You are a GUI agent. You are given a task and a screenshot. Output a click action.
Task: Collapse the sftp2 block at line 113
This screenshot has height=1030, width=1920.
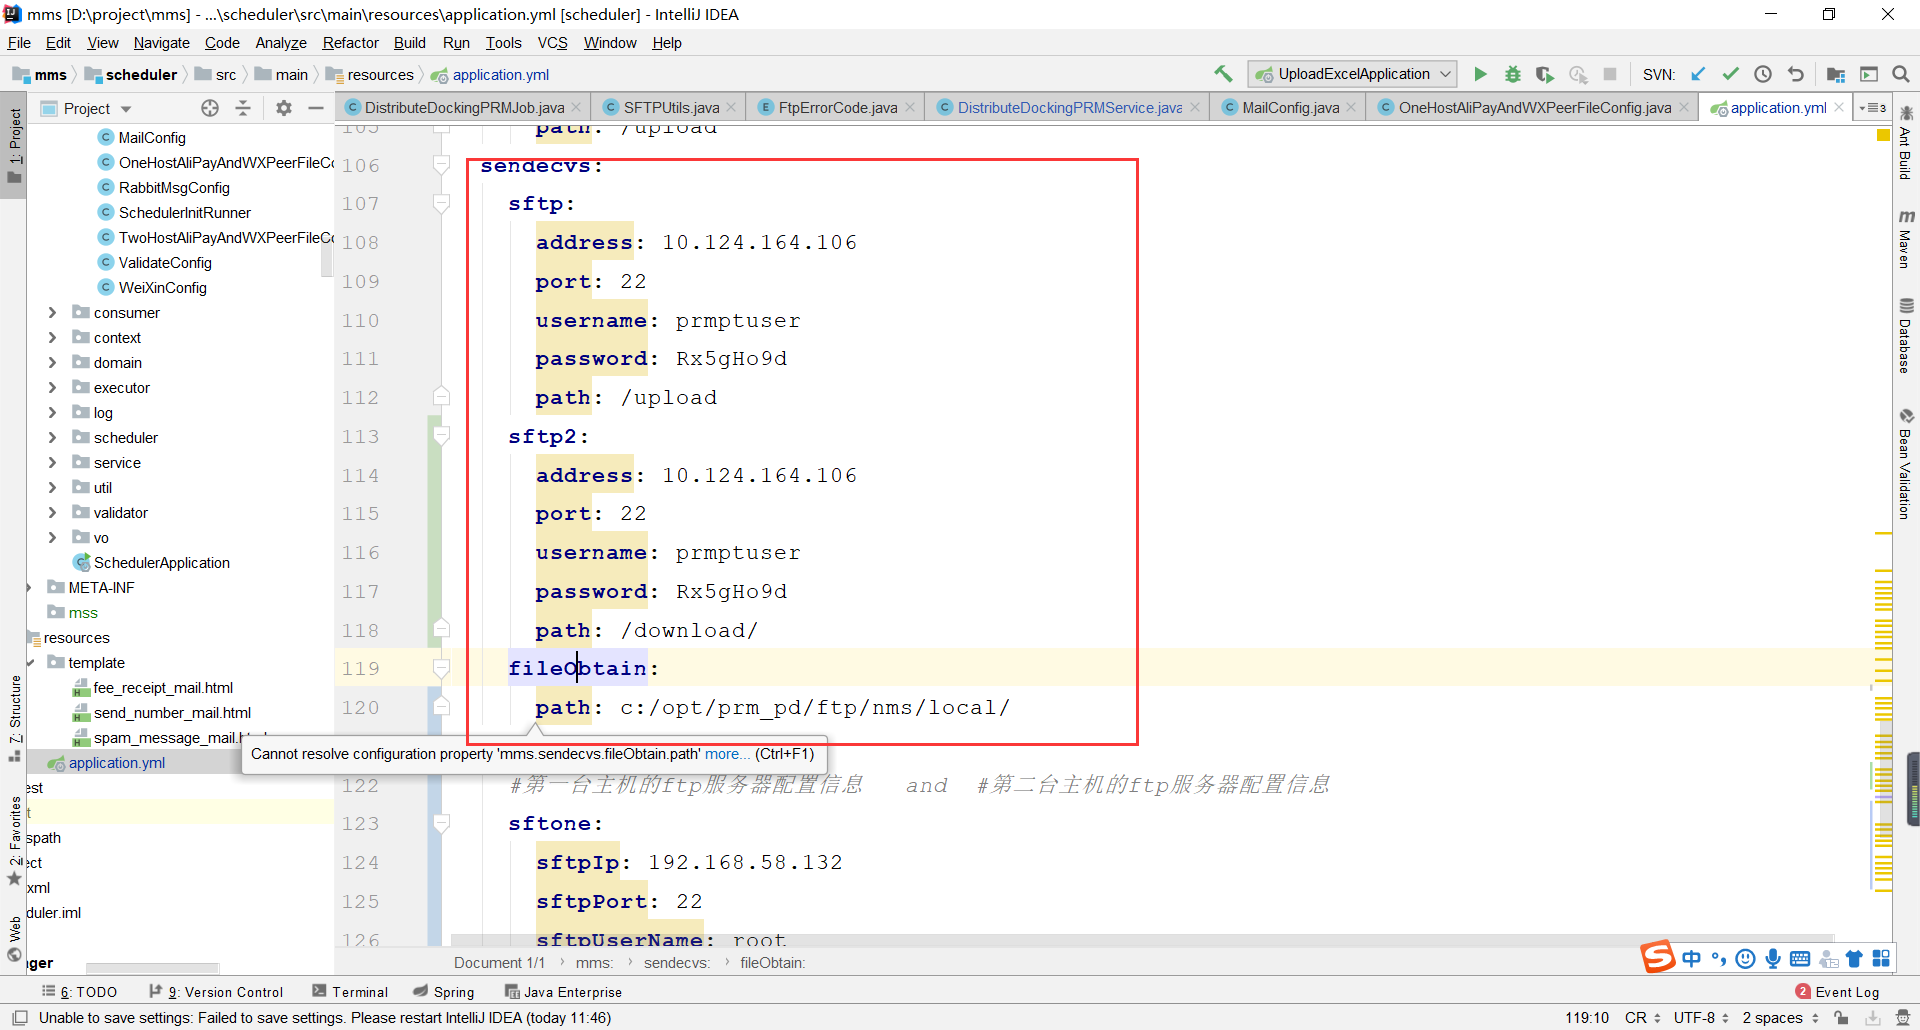point(441,436)
